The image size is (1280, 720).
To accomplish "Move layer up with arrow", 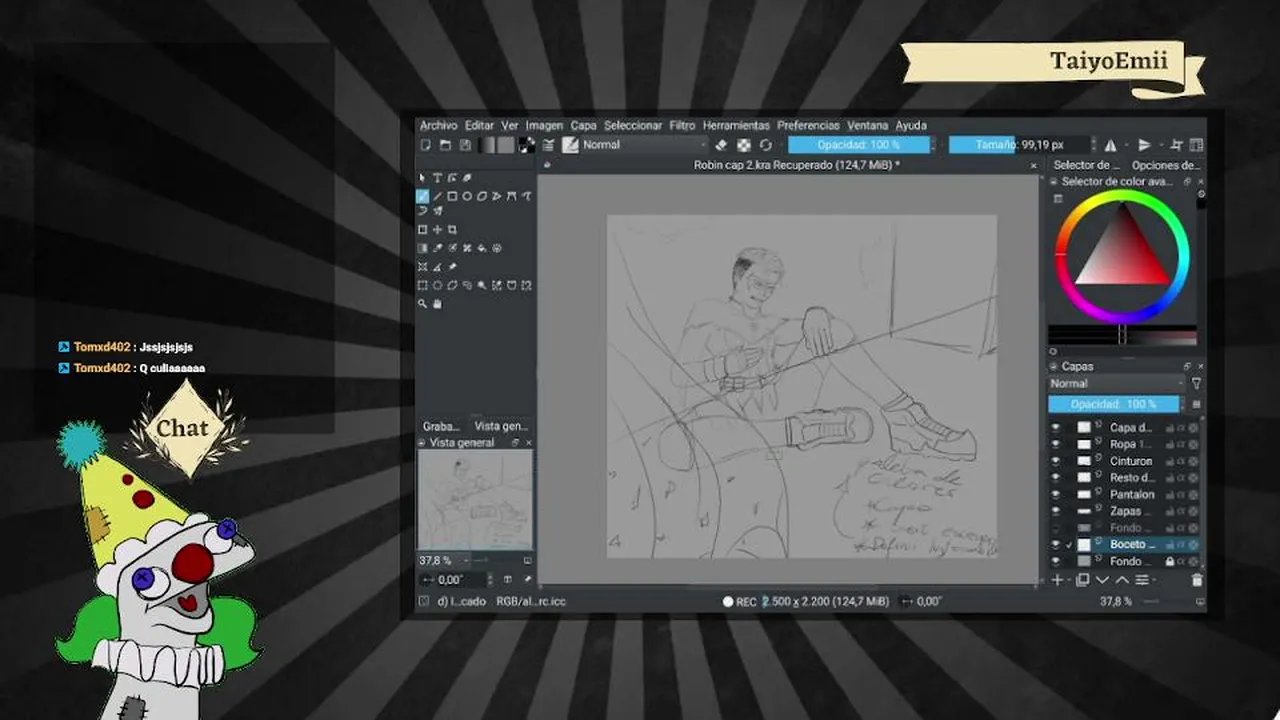I will (1122, 580).
